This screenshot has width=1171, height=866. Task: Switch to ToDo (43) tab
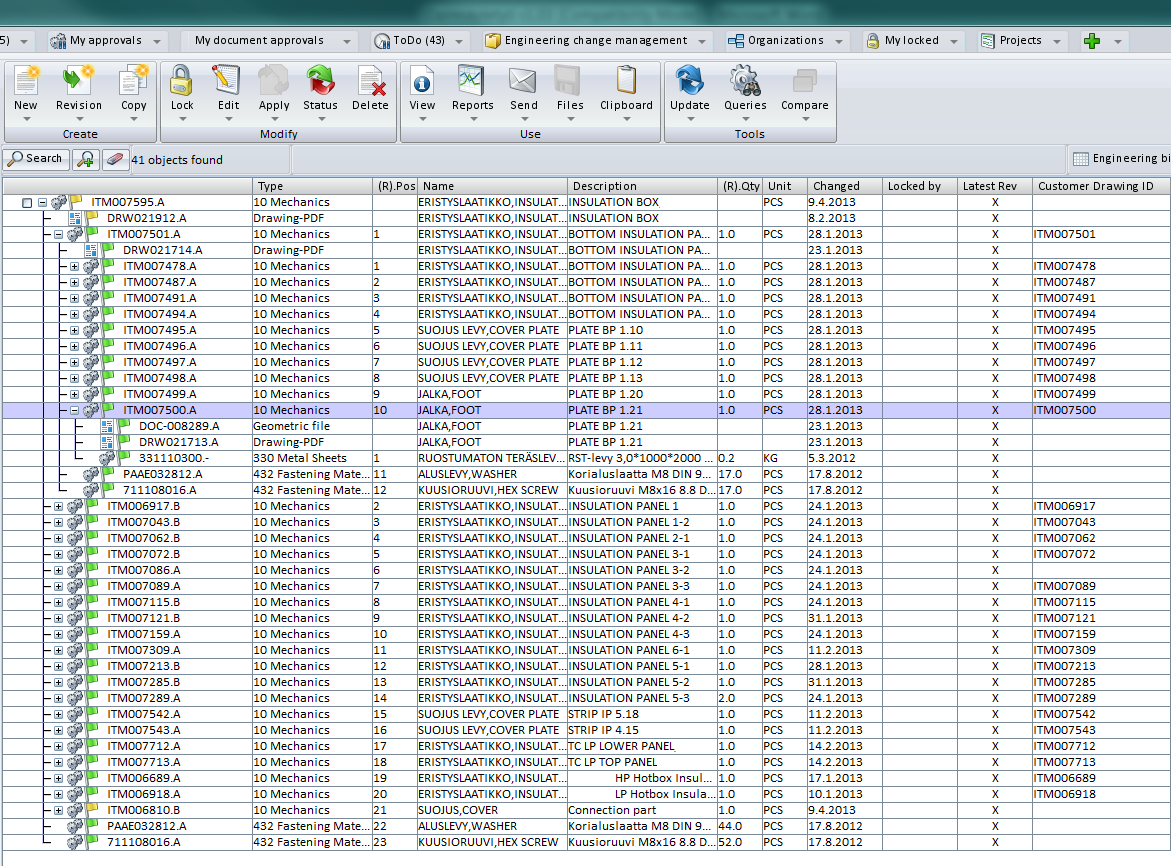pyautogui.click(x=418, y=40)
